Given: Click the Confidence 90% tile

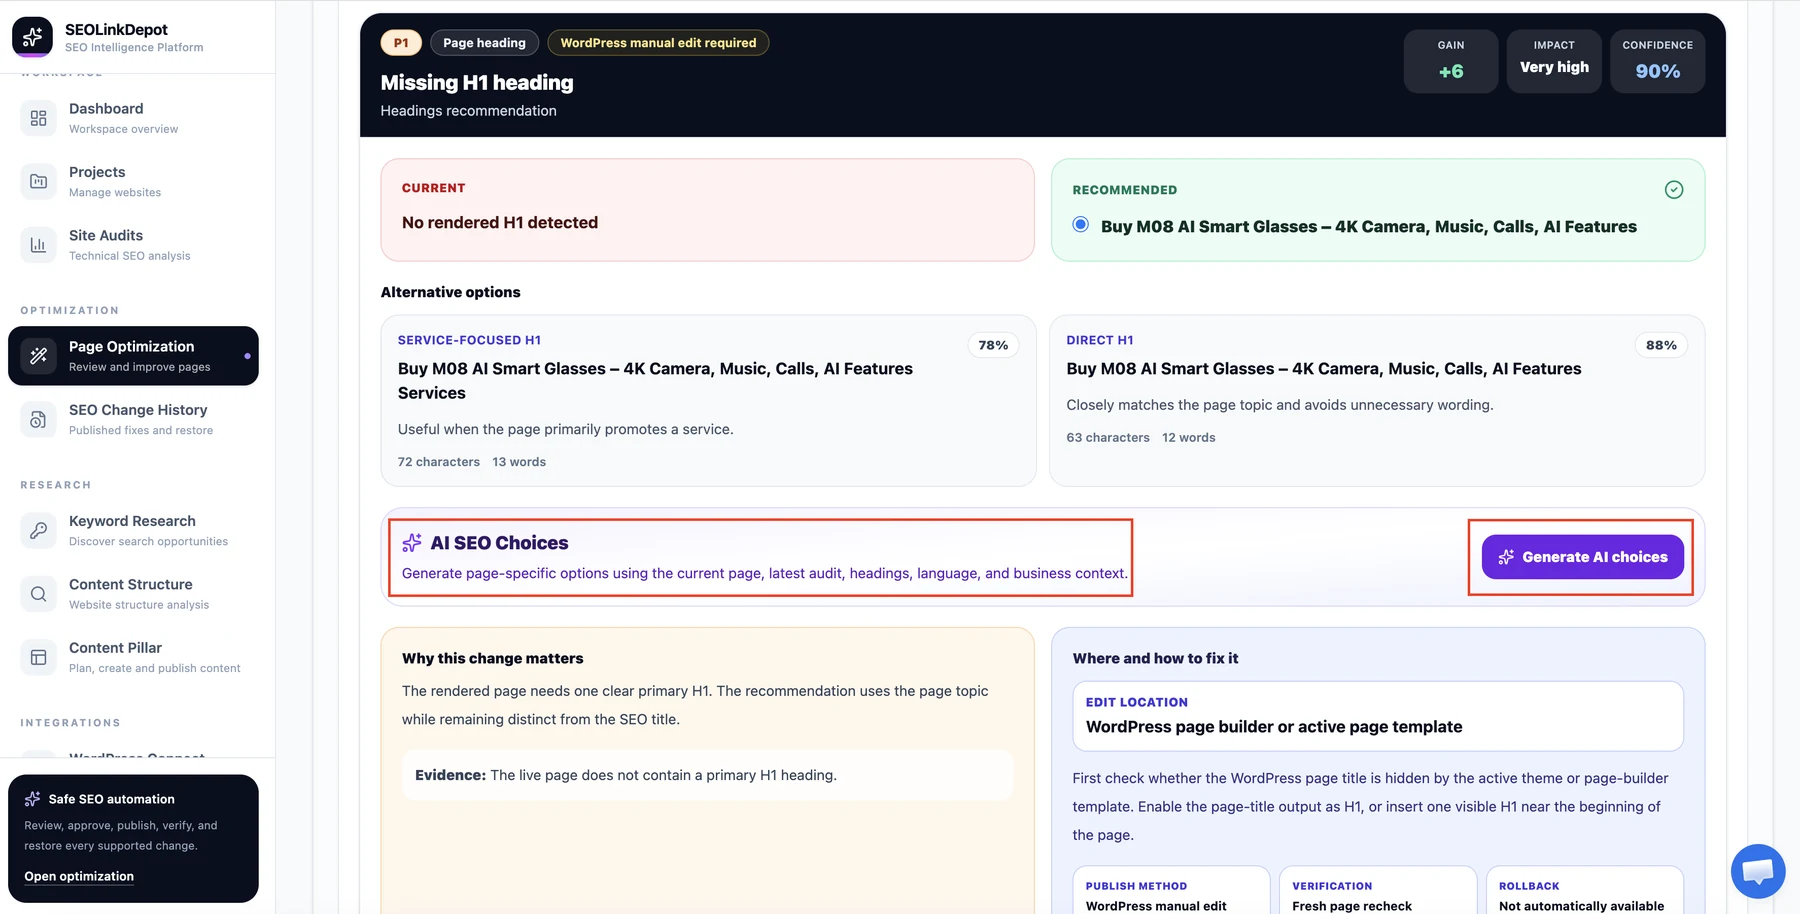Looking at the screenshot, I should [x=1657, y=61].
